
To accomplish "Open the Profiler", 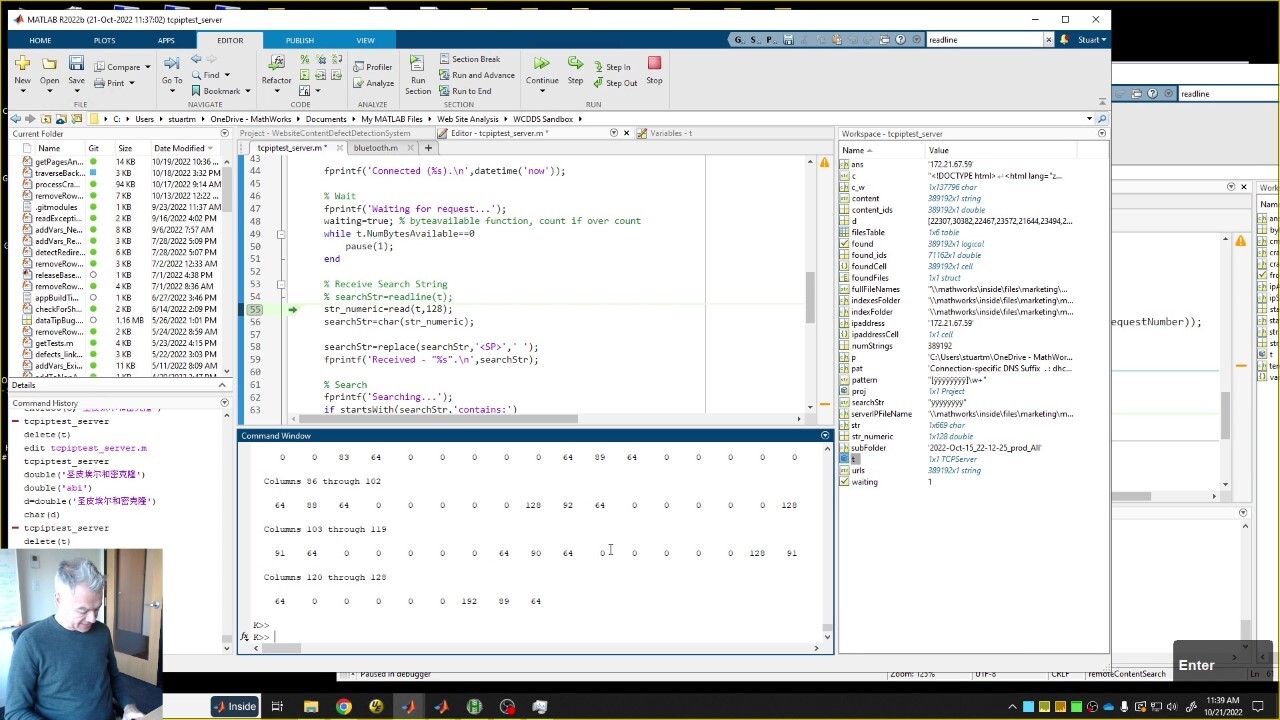I will [x=372, y=67].
